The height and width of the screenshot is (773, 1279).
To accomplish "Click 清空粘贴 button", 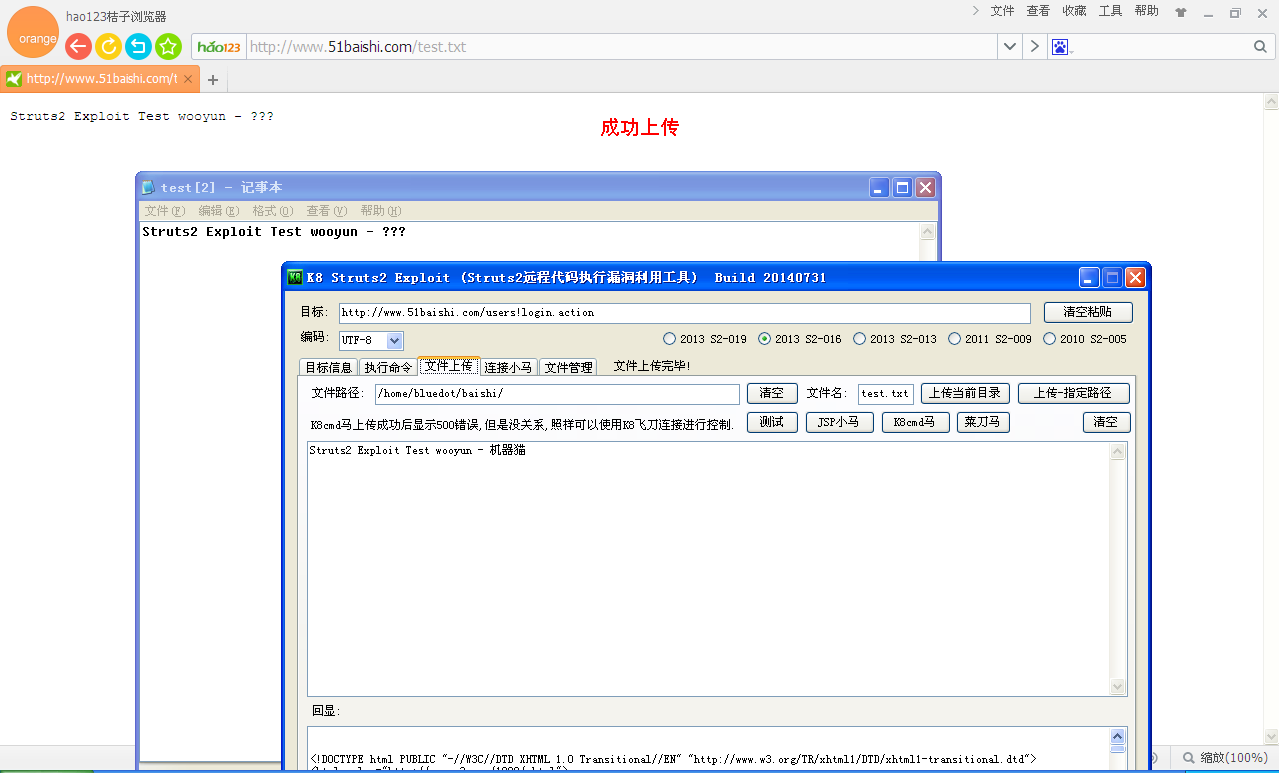I will tap(1088, 312).
